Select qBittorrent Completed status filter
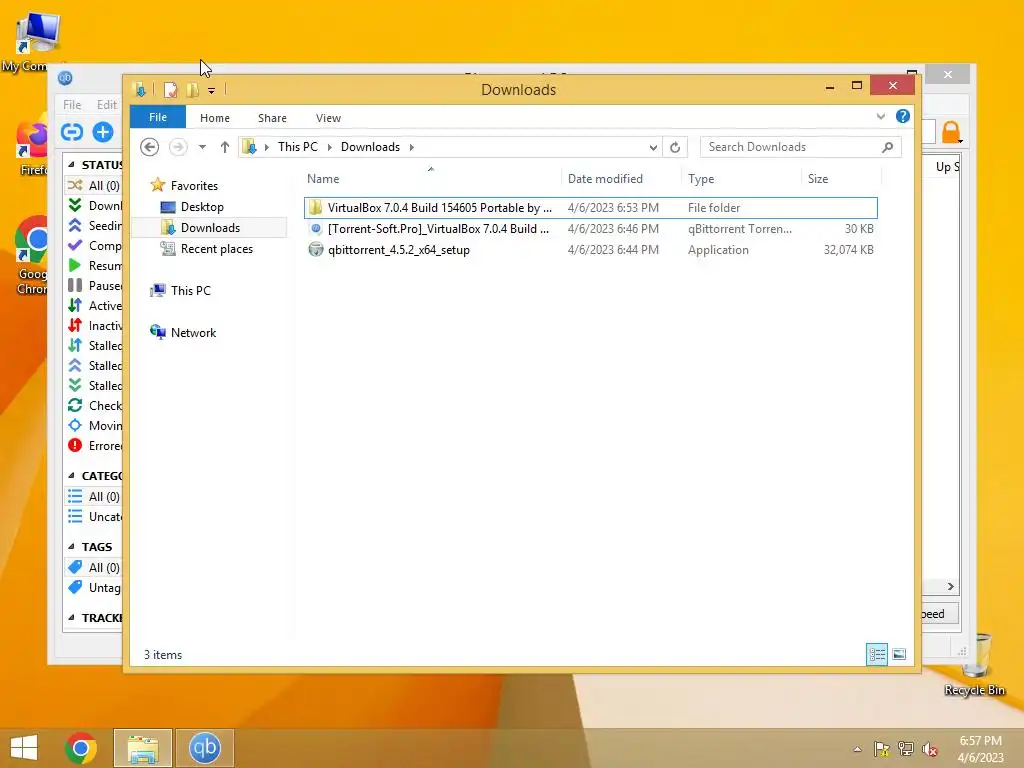The height and width of the screenshot is (768, 1024). click(x=94, y=246)
